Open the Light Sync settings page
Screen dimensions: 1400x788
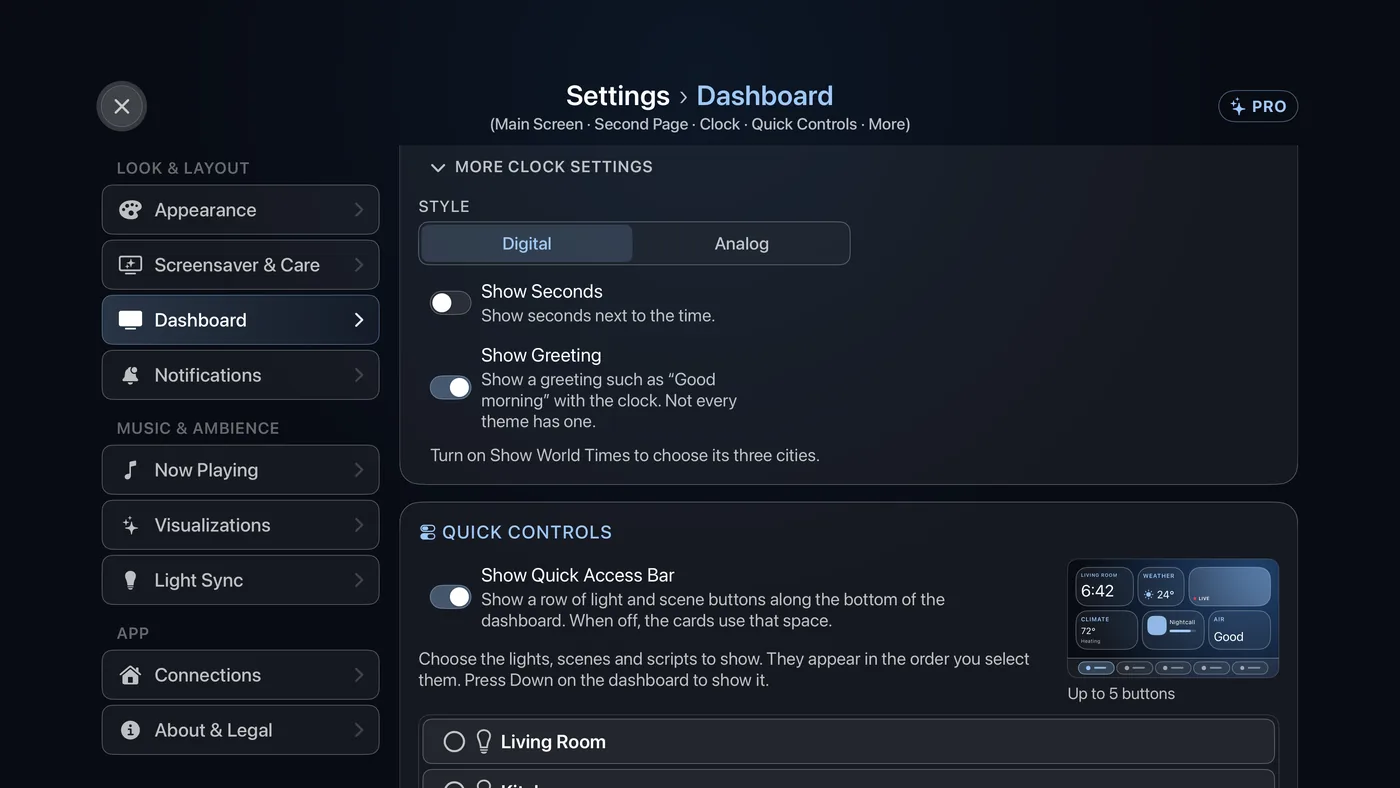(x=240, y=580)
